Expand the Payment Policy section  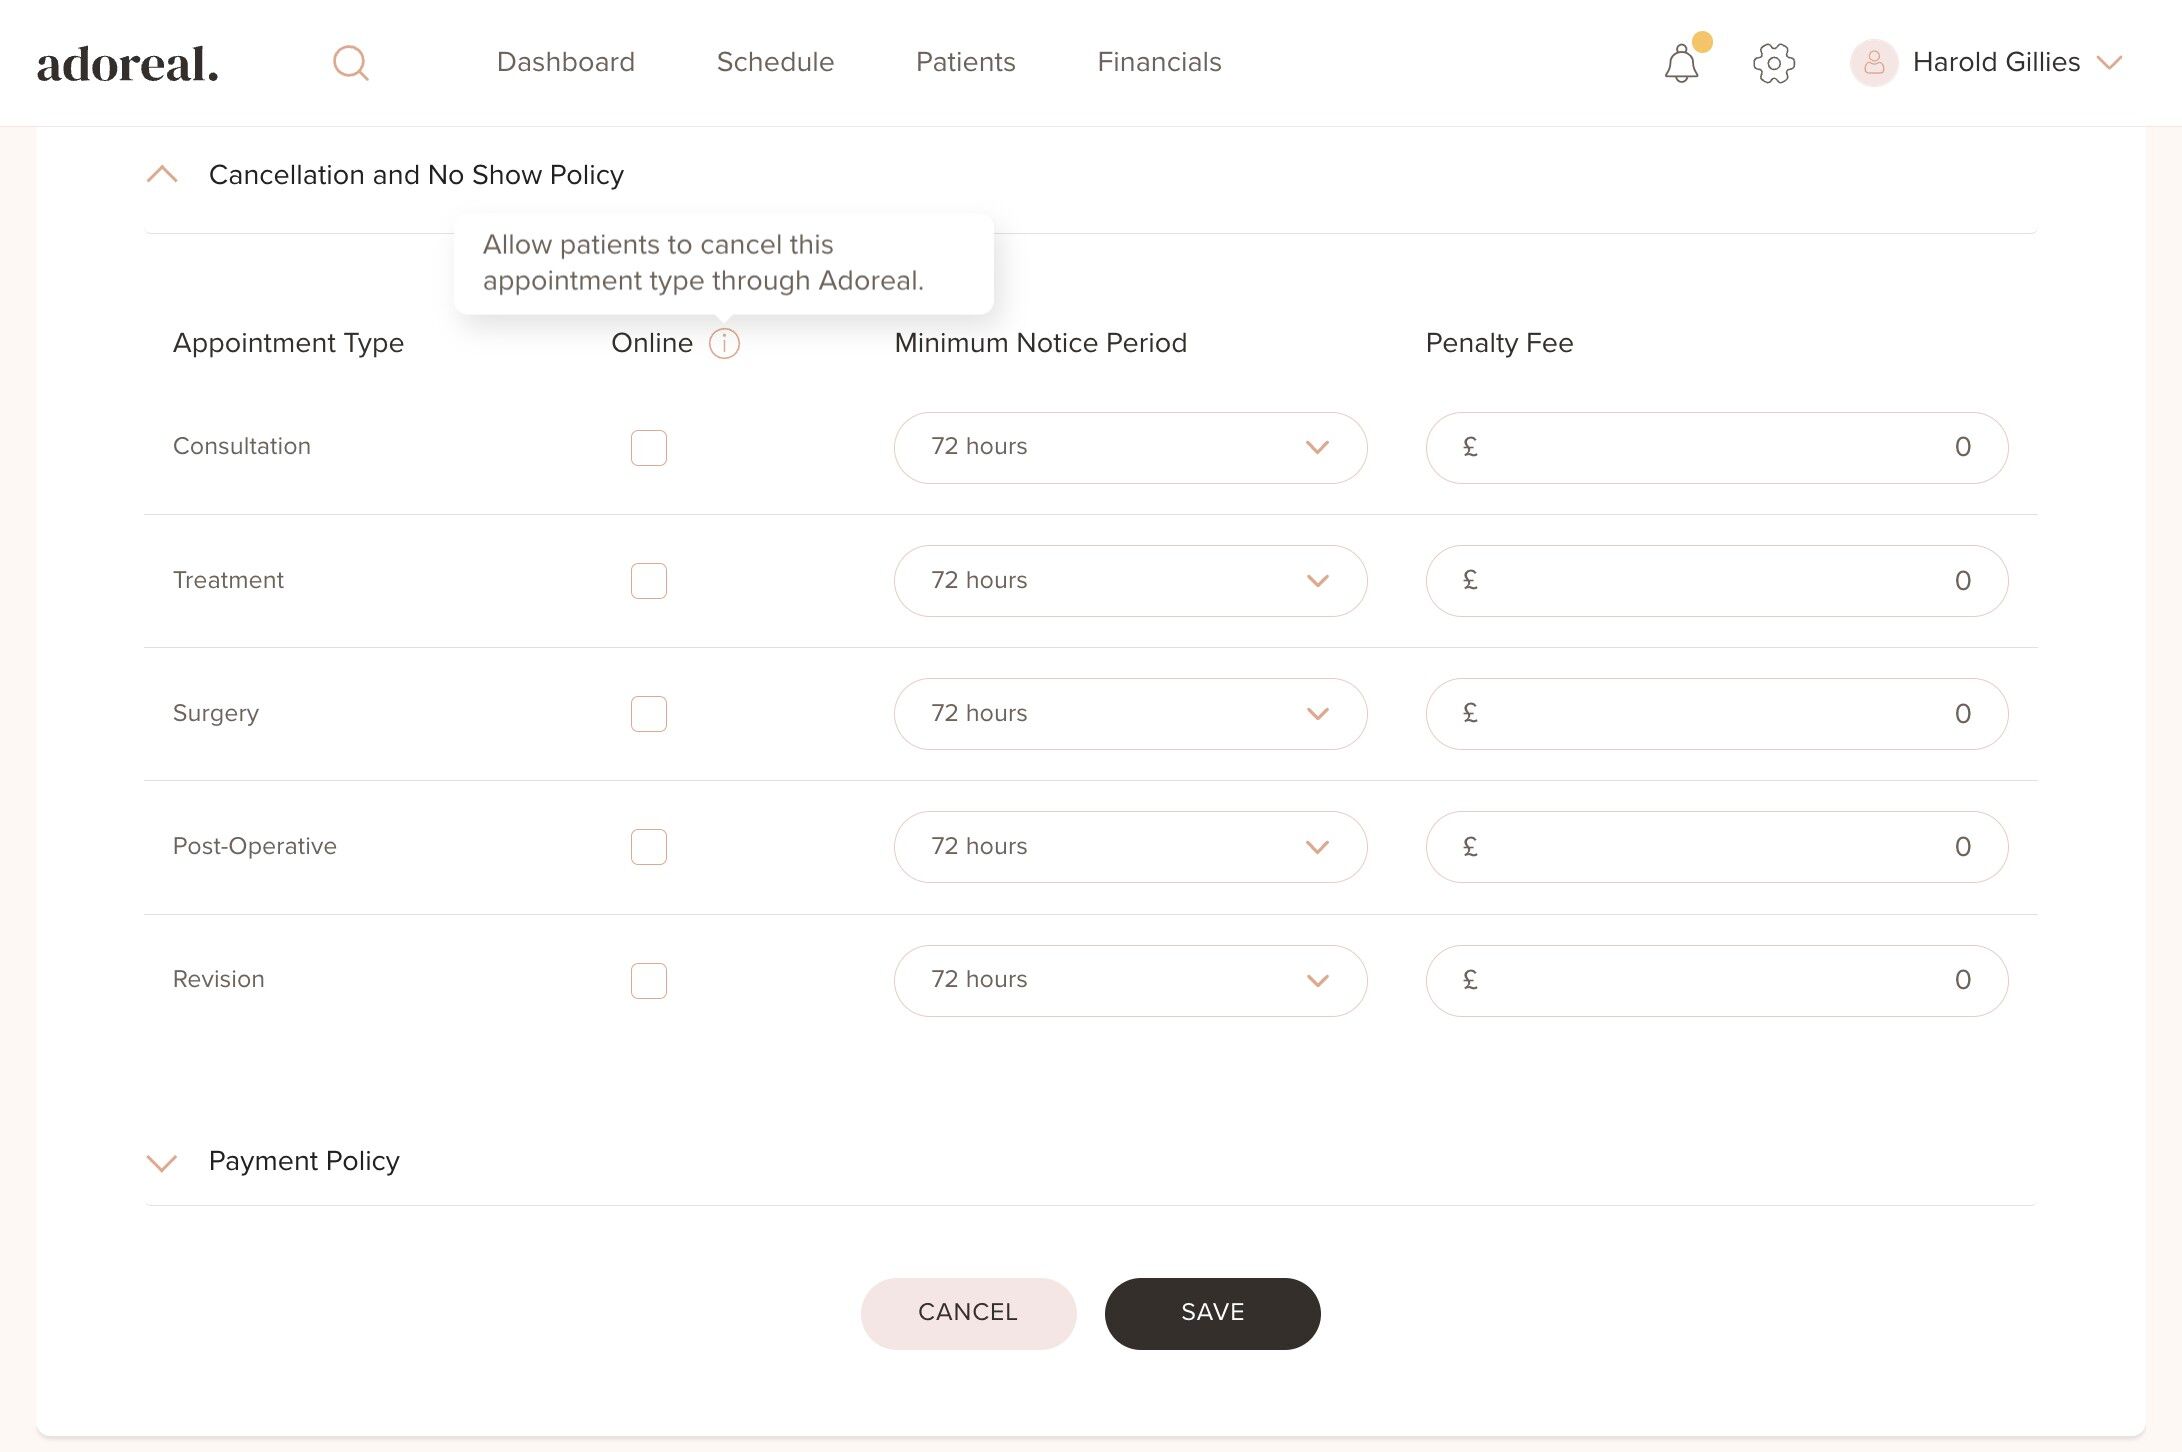pos(162,1162)
